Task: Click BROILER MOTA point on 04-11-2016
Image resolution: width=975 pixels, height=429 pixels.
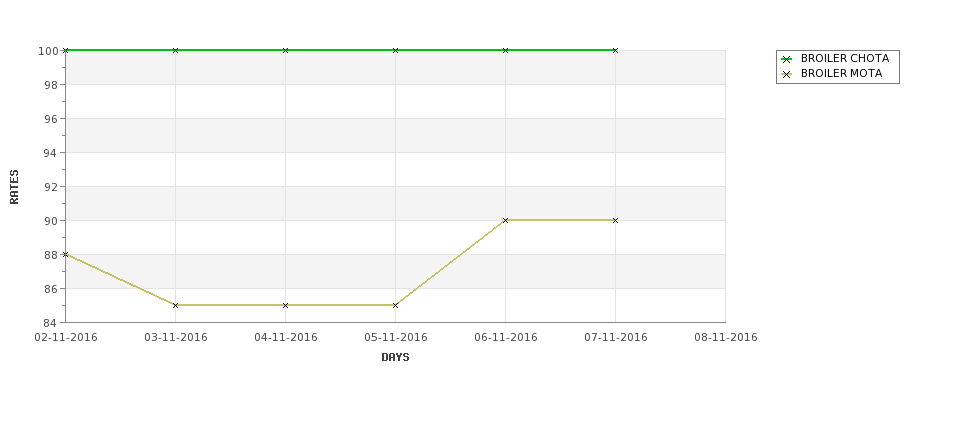Action: tap(285, 305)
